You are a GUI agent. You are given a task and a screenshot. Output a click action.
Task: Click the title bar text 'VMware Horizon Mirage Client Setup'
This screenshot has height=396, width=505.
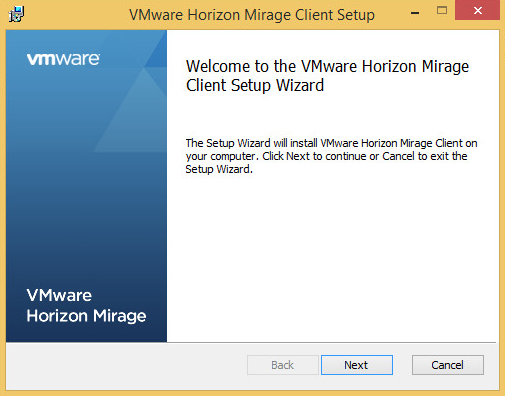[x=252, y=15]
